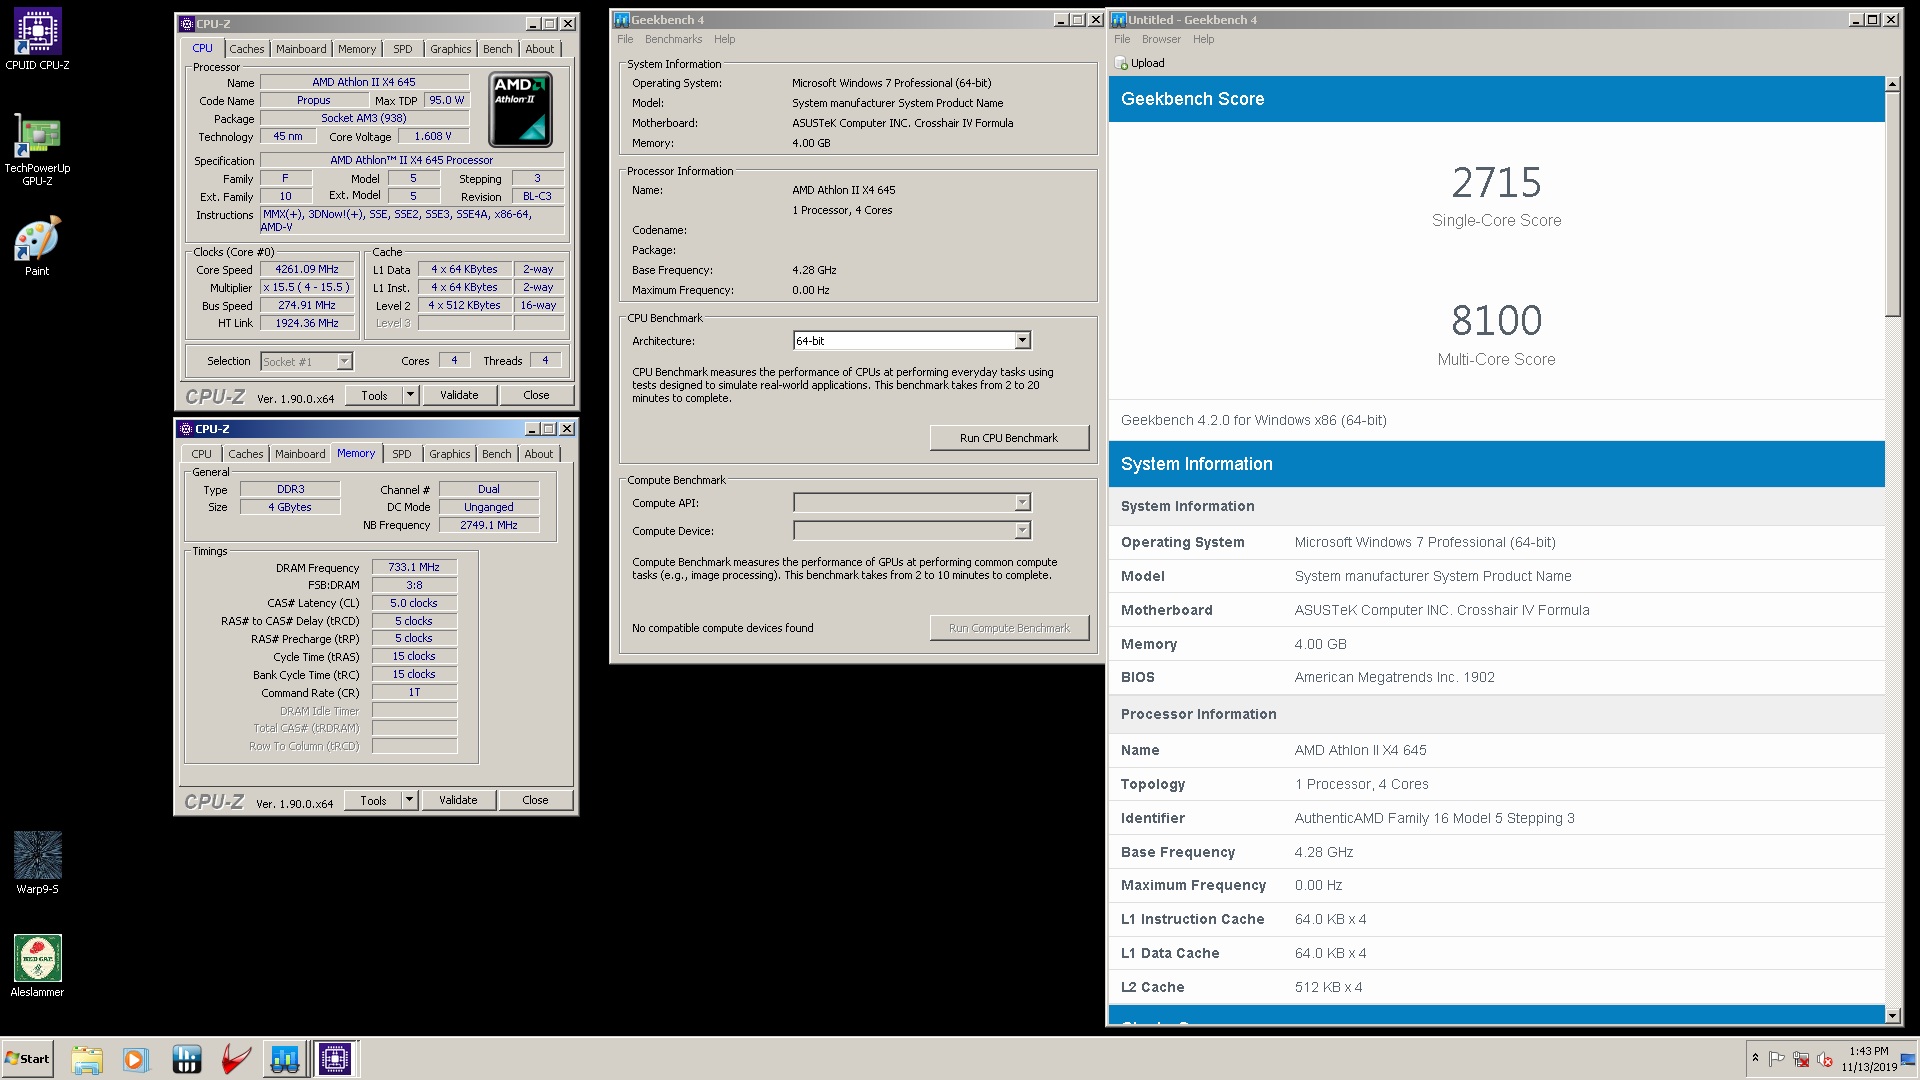Open the Aleslammer desktop icon
This screenshot has height=1080, width=1920.
pos(37,966)
